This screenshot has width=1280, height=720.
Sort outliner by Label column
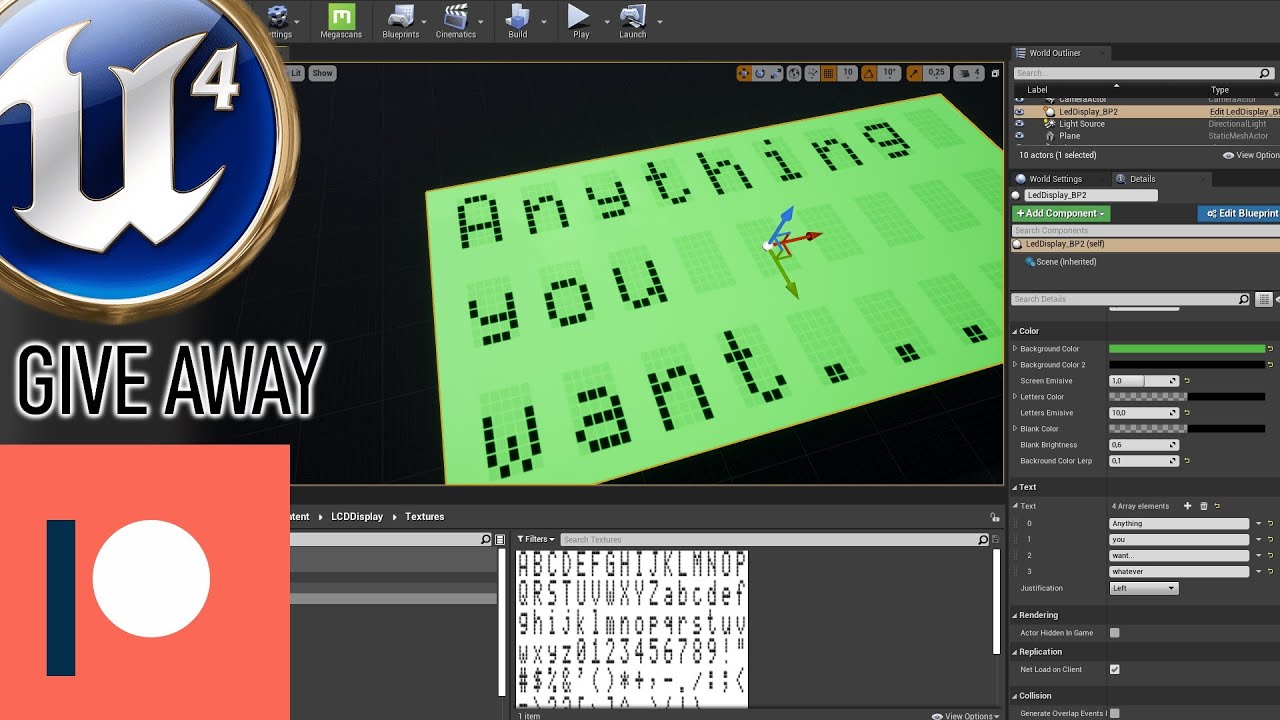click(x=1038, y=90)
